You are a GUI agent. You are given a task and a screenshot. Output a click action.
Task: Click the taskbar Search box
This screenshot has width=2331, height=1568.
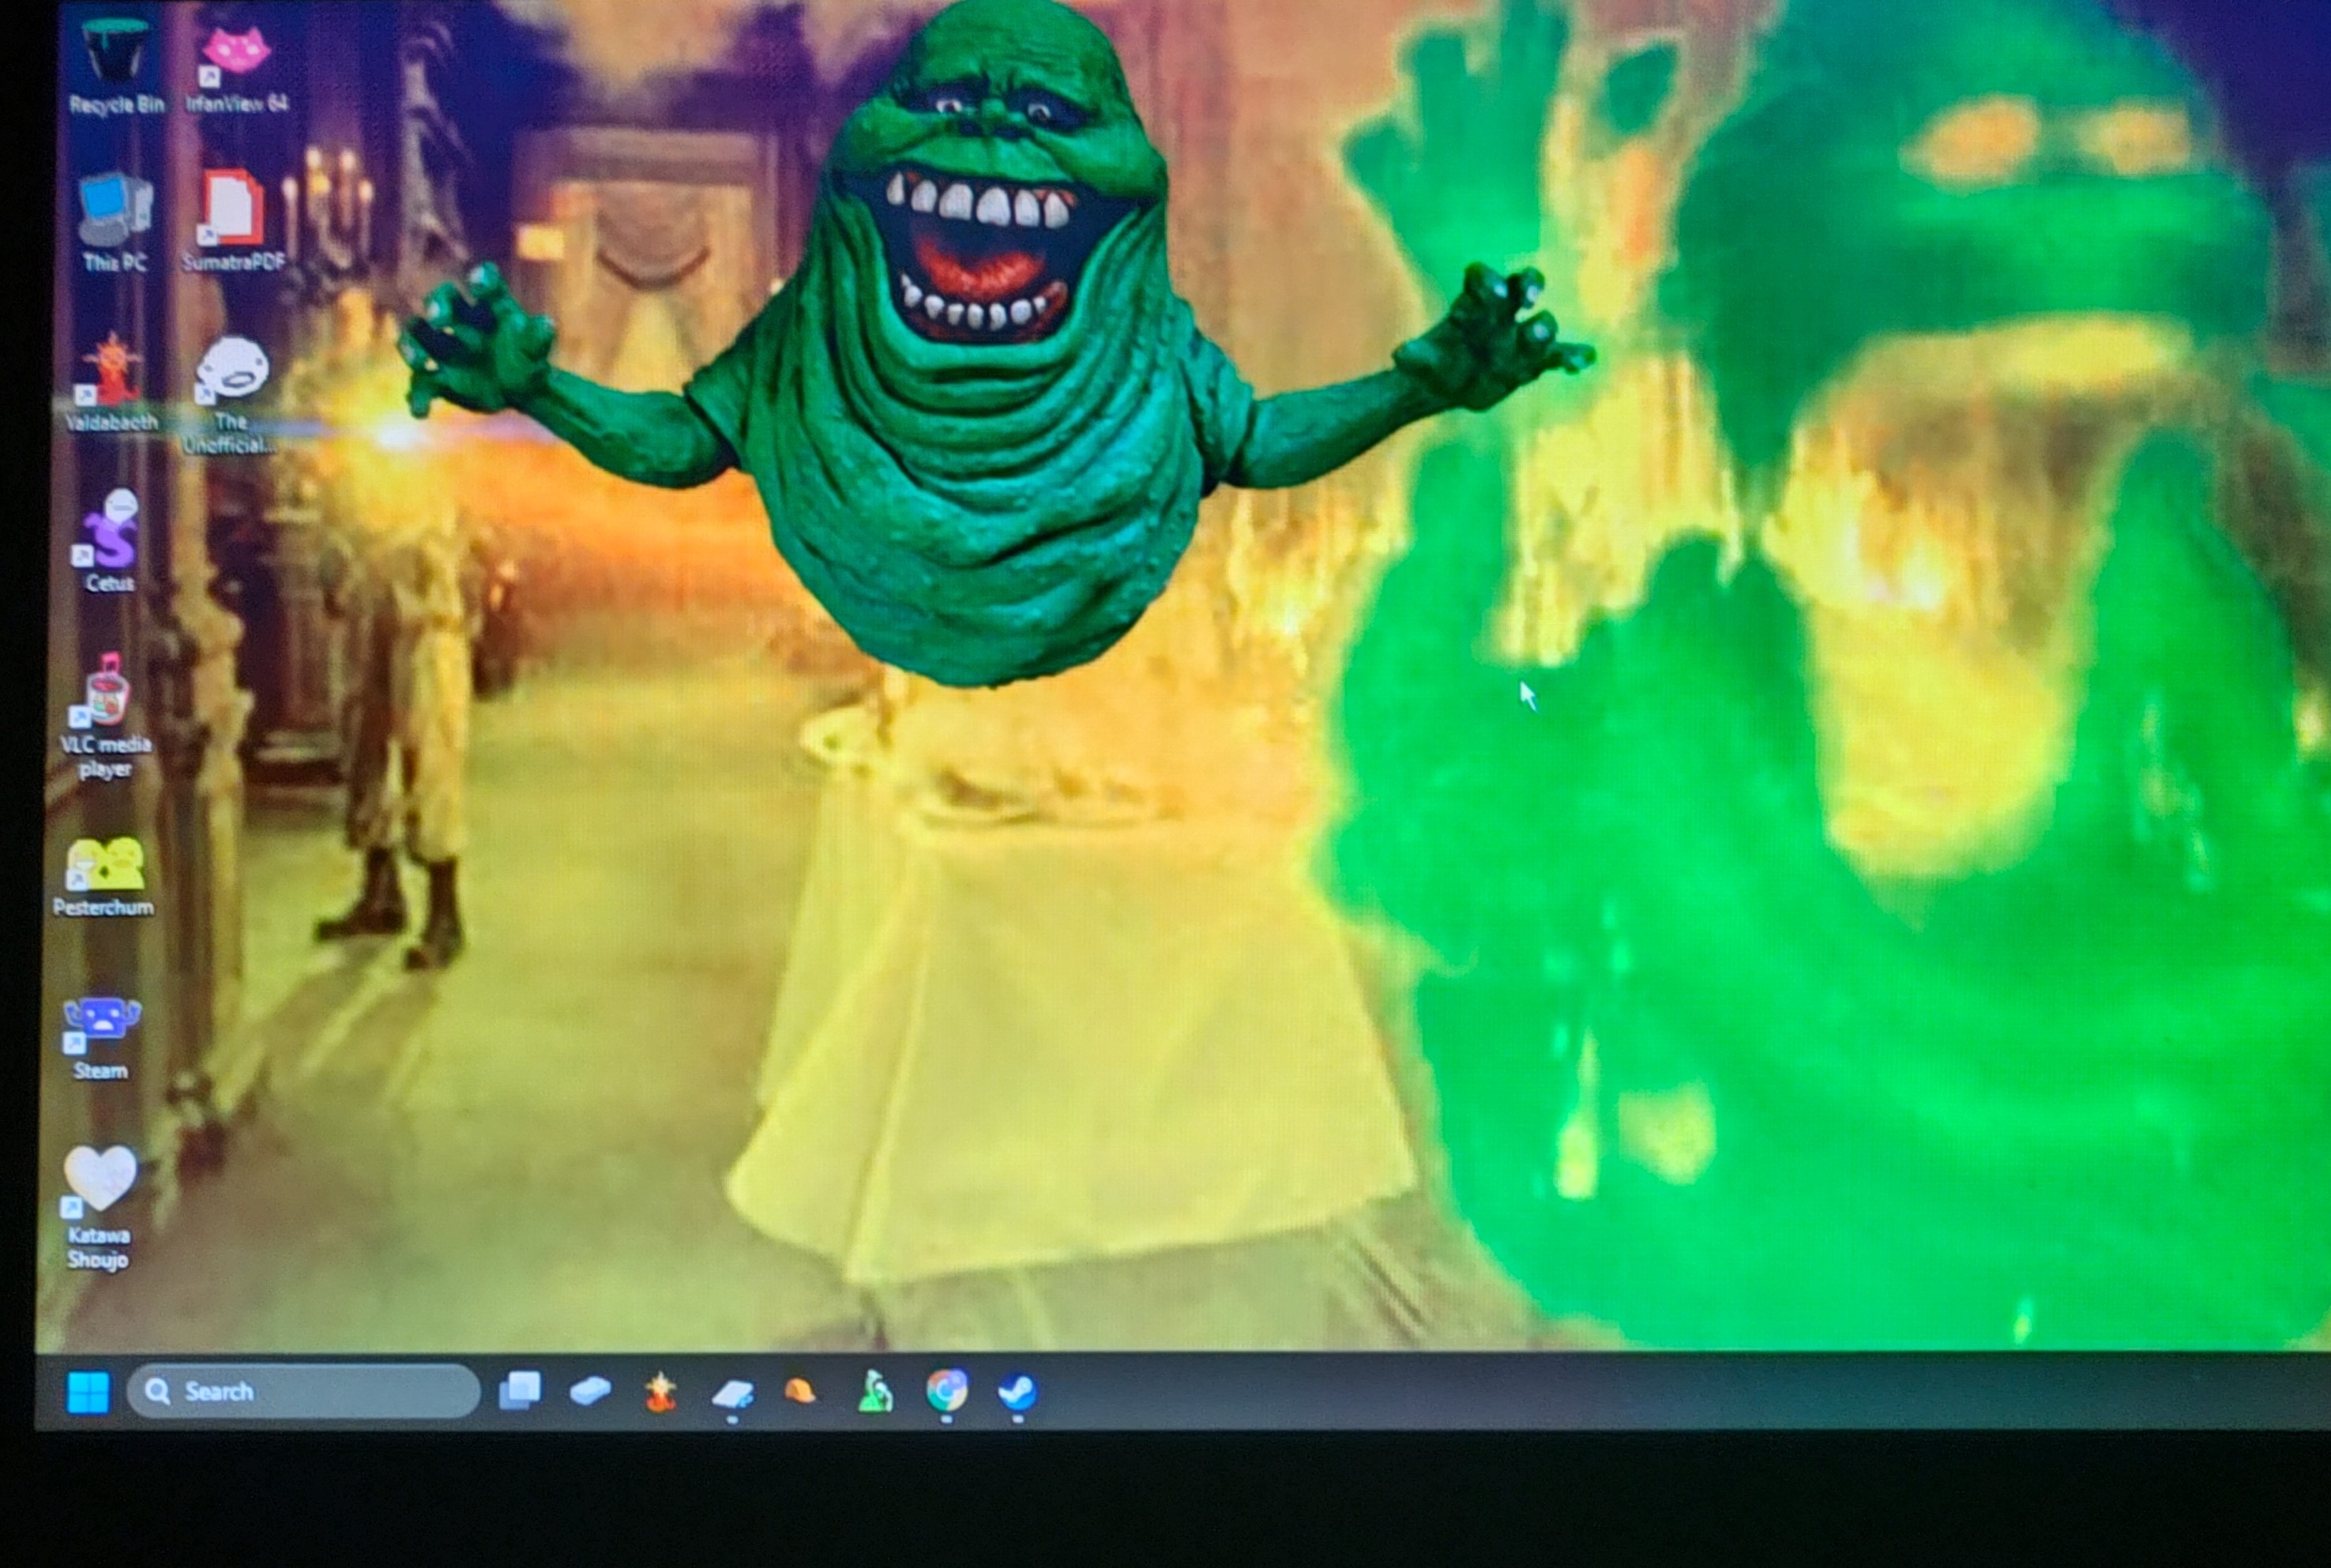tap(305, 1392)
